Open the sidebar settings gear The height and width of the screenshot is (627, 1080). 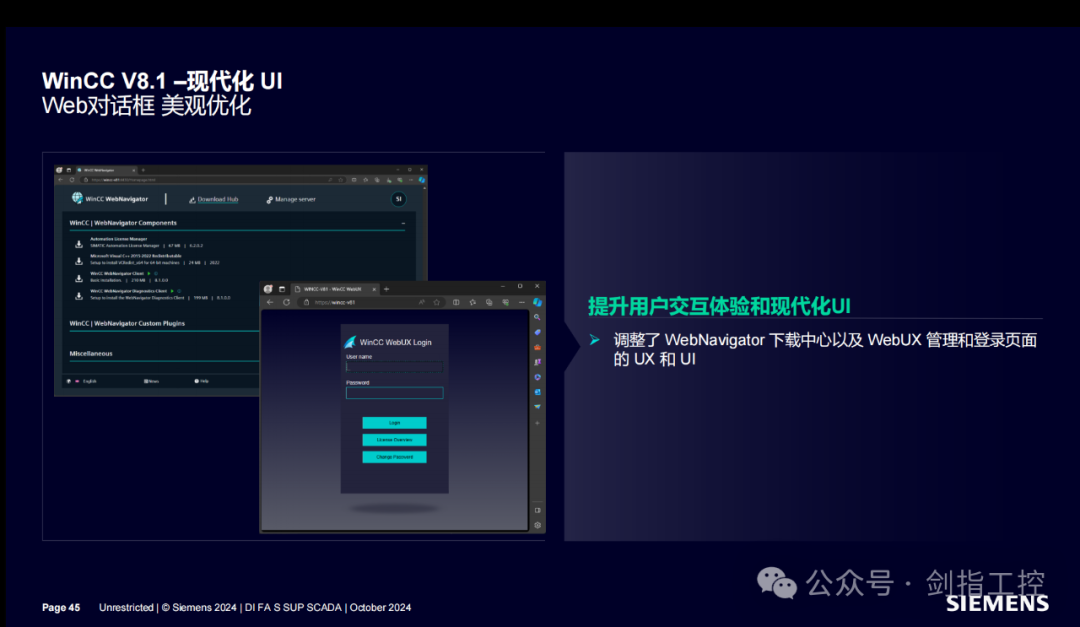[x=538, y=524]
